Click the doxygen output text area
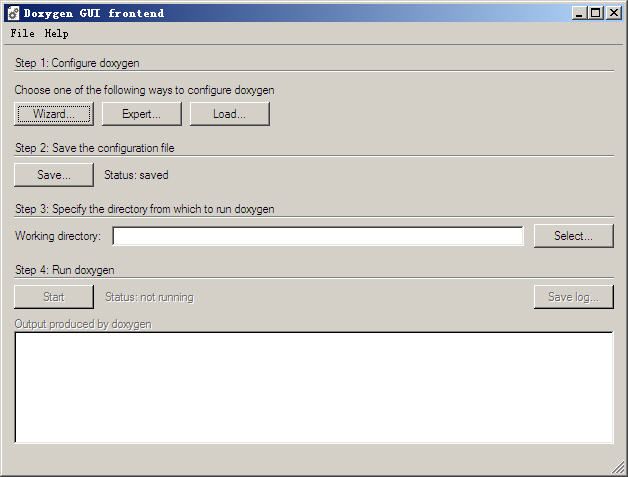 pyautogui.click(x=314, y=387)
